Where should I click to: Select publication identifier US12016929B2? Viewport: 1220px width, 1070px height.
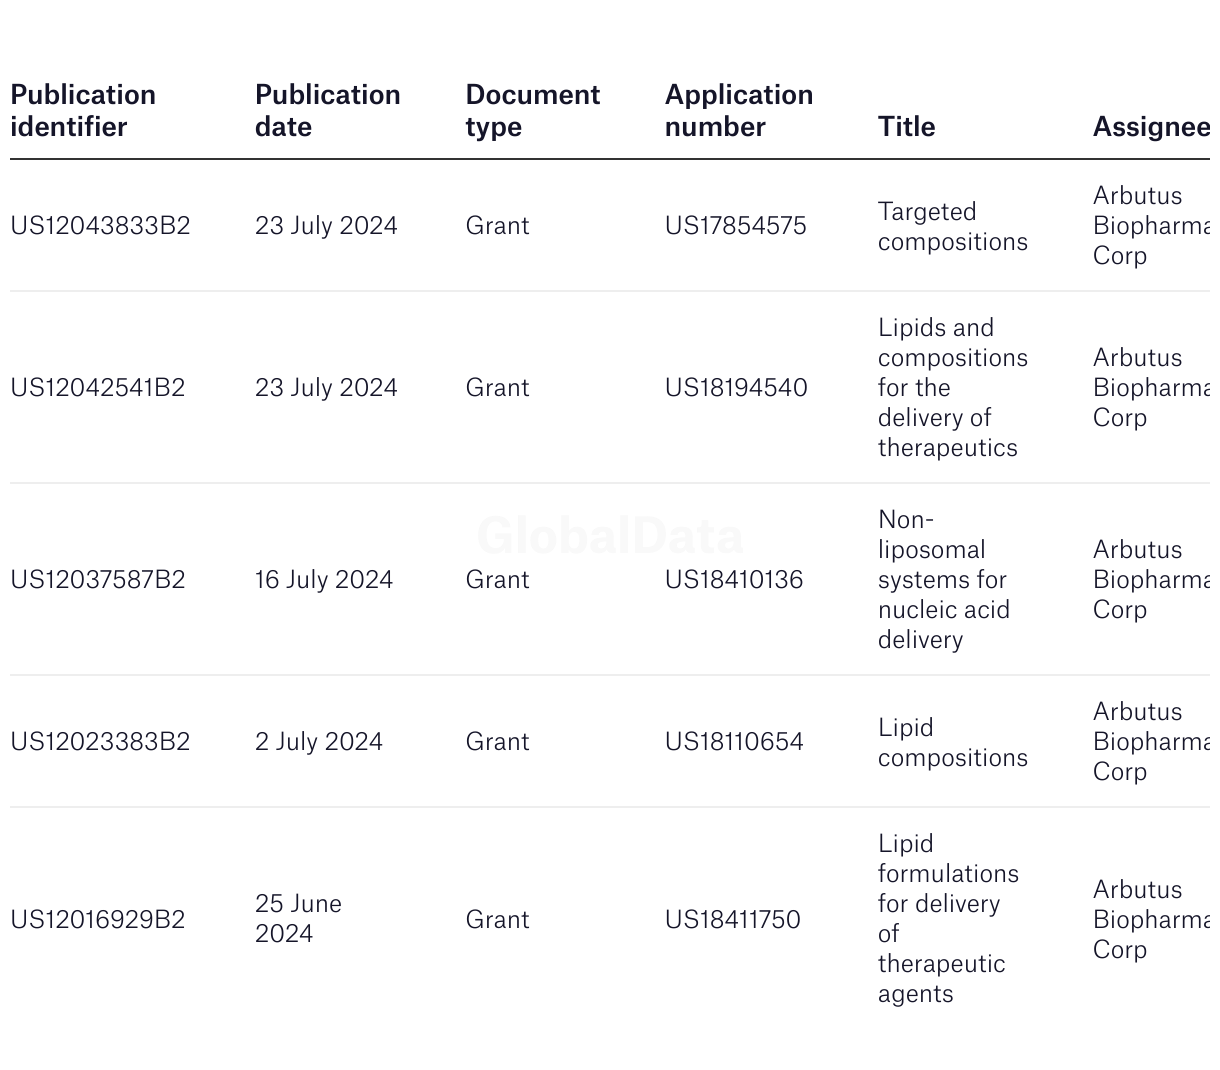point(98,920)
